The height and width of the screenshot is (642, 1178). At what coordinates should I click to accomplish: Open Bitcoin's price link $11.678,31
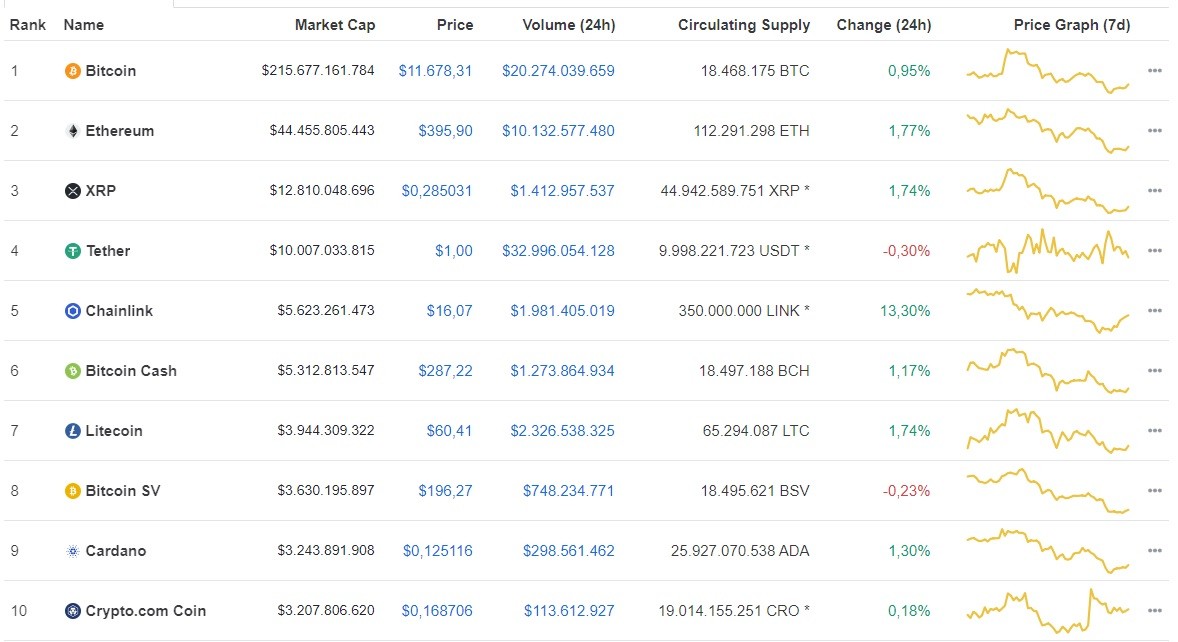click(435, 71)
